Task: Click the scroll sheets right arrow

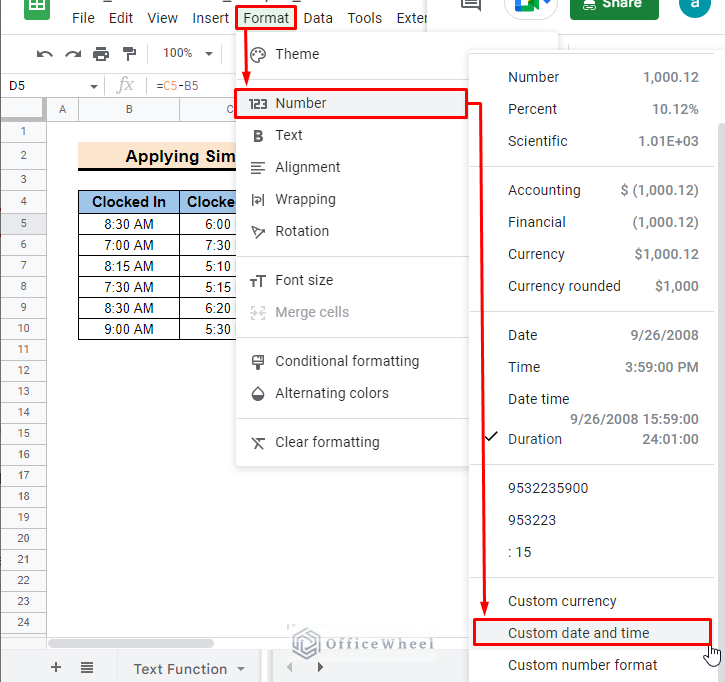Action: coord(320,667)
